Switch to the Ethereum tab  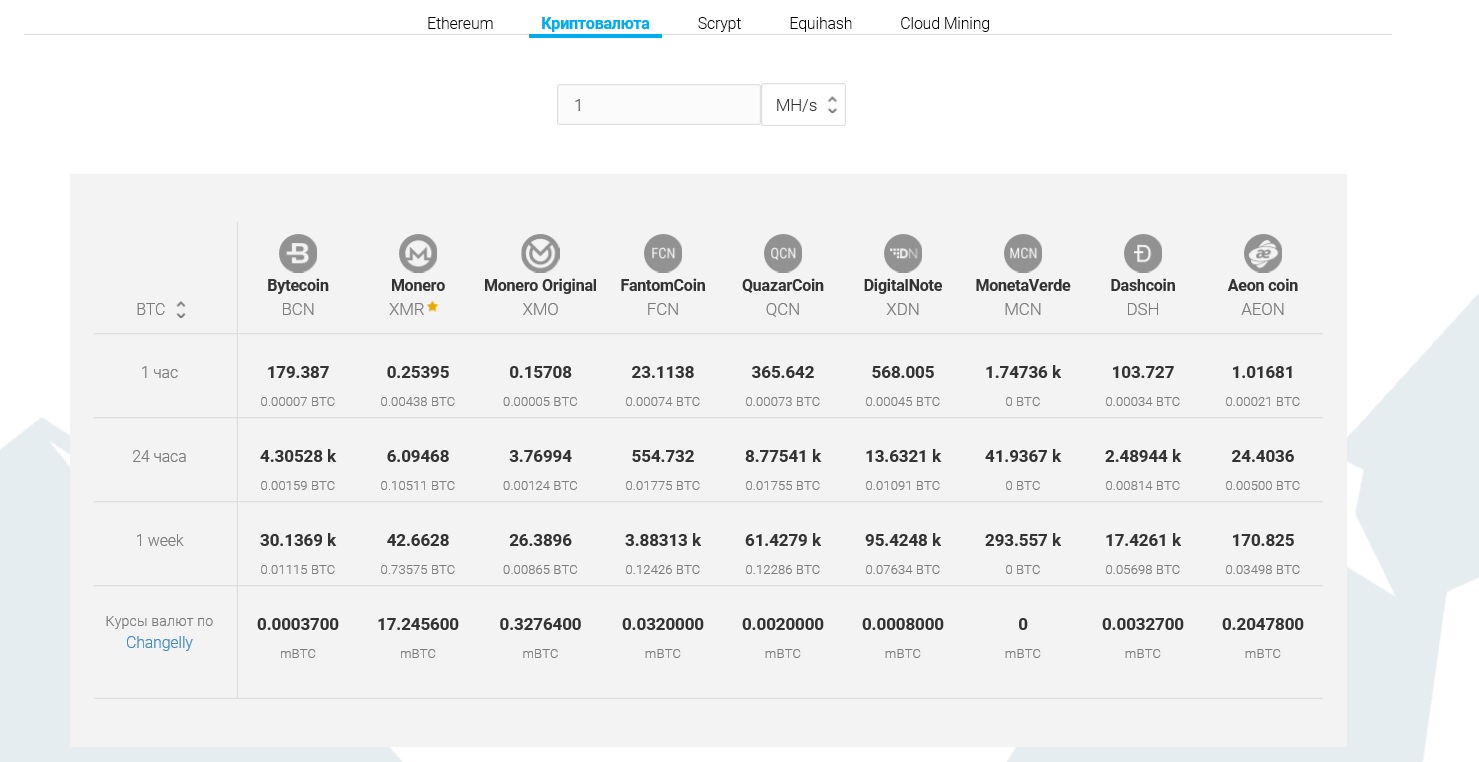(x=460, y=23)
